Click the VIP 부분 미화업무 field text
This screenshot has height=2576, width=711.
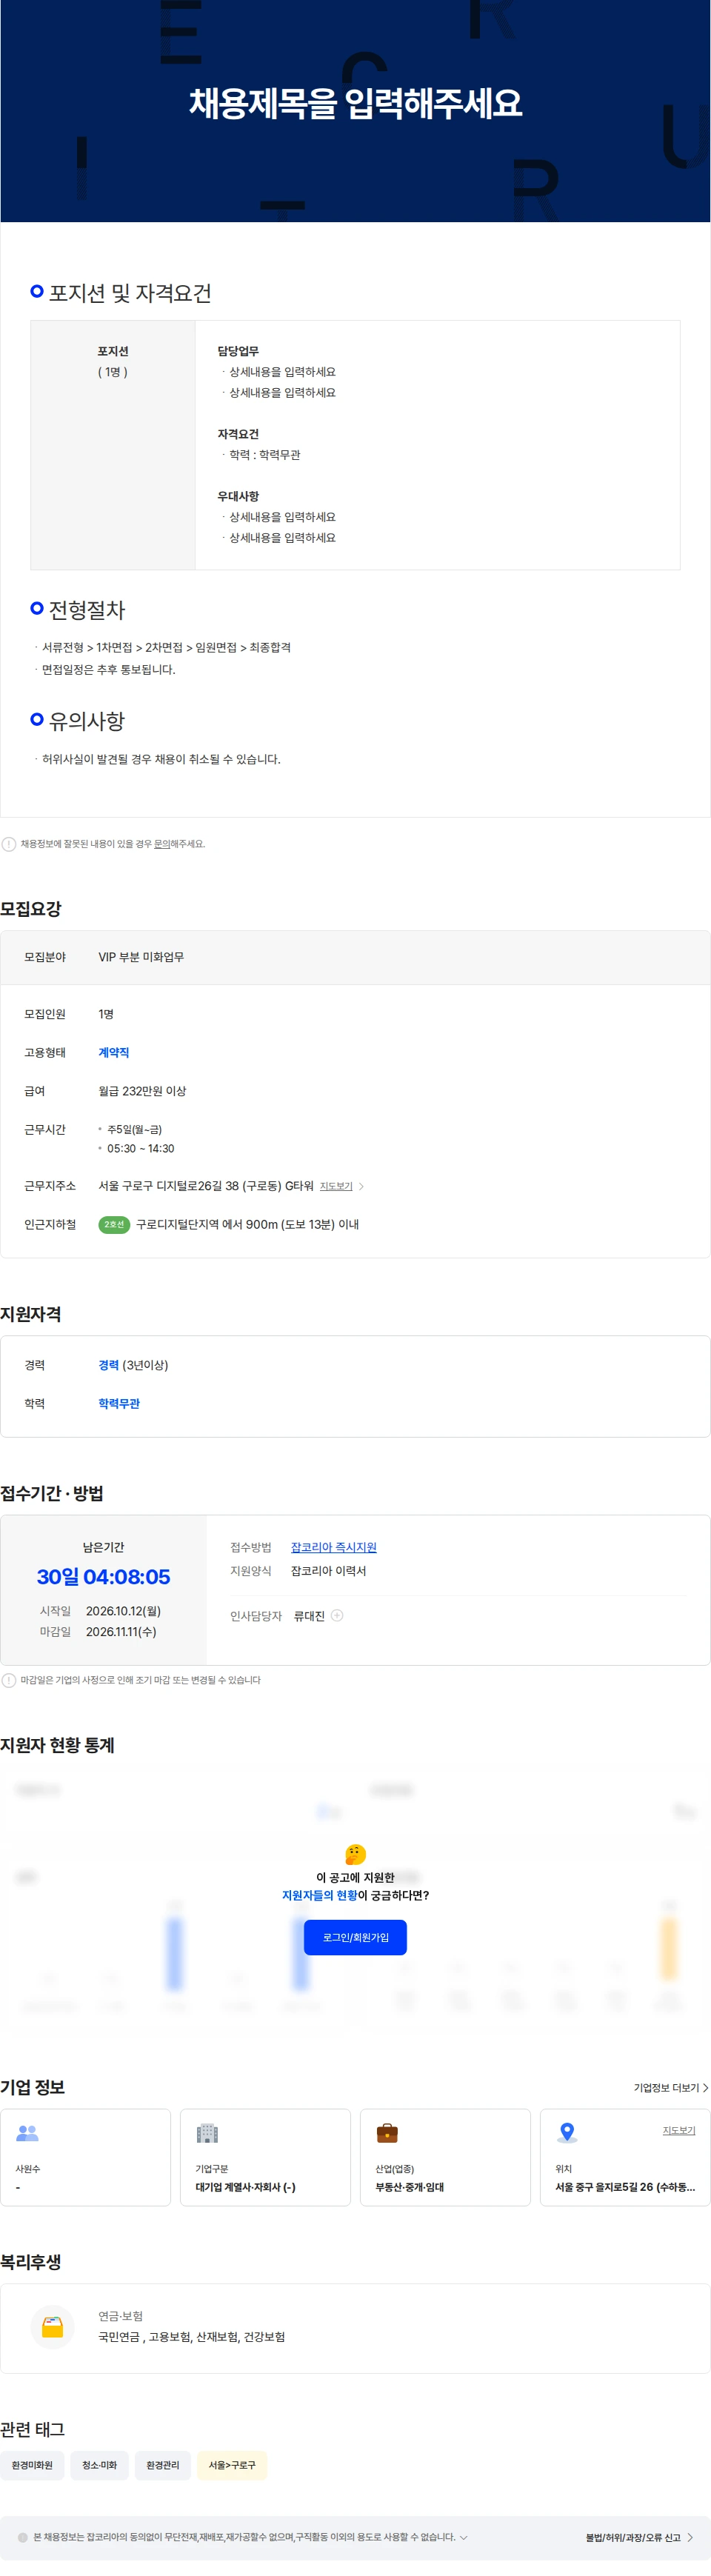141,957
